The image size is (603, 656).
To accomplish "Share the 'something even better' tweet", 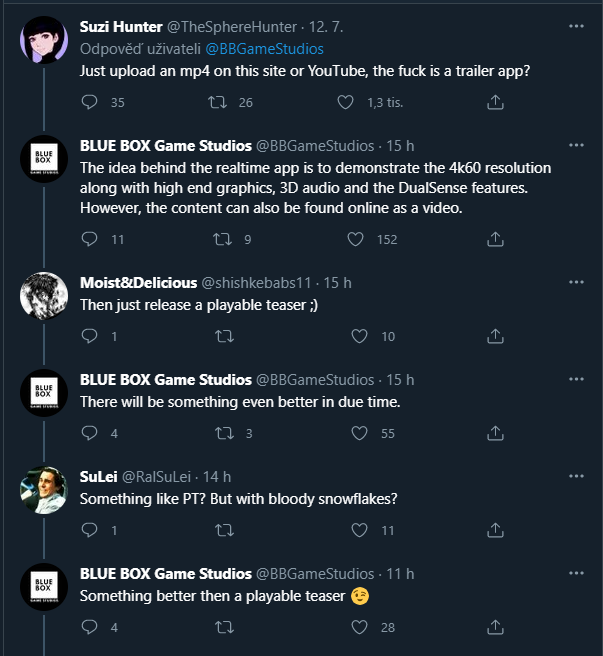I will point(495,433).
